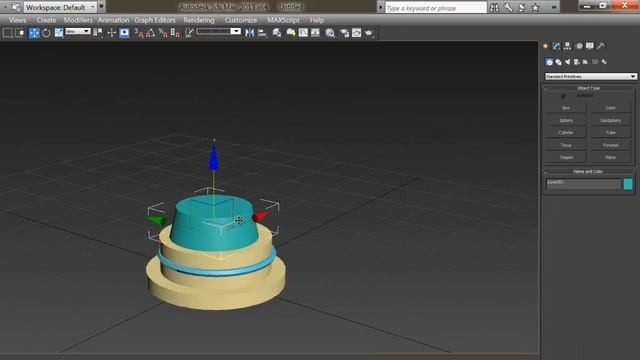Select the Helpers category icon

[x=585, y=62]
